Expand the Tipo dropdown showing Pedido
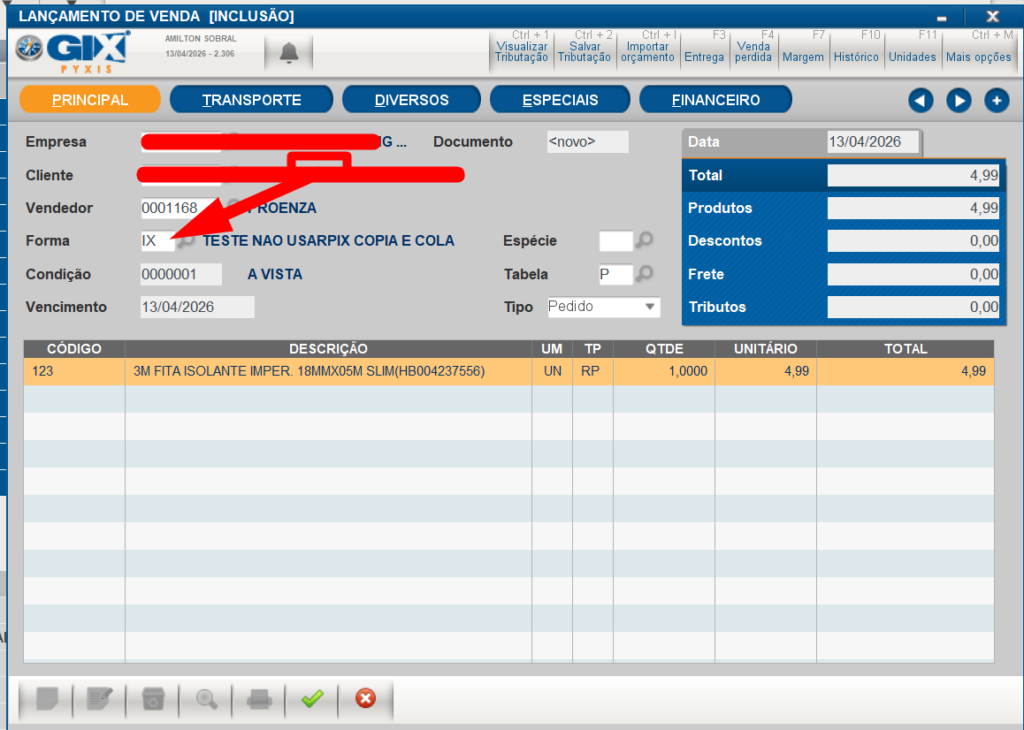 (650, 307)
